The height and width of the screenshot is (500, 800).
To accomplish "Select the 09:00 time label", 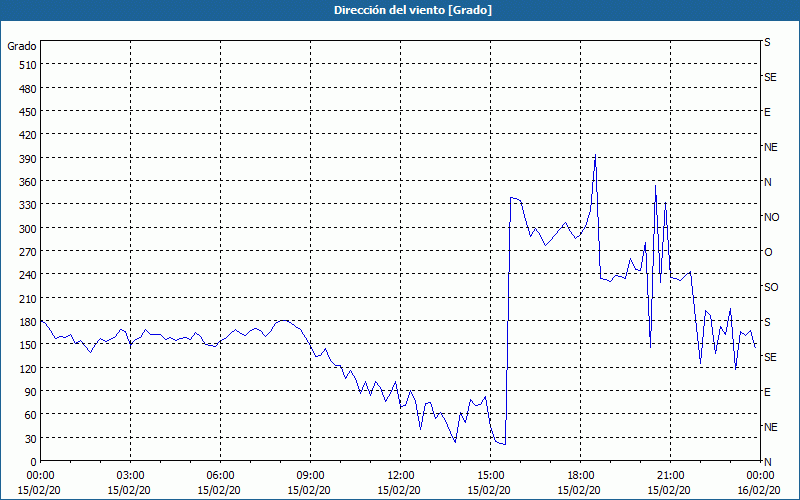I will tap(310, 476).
